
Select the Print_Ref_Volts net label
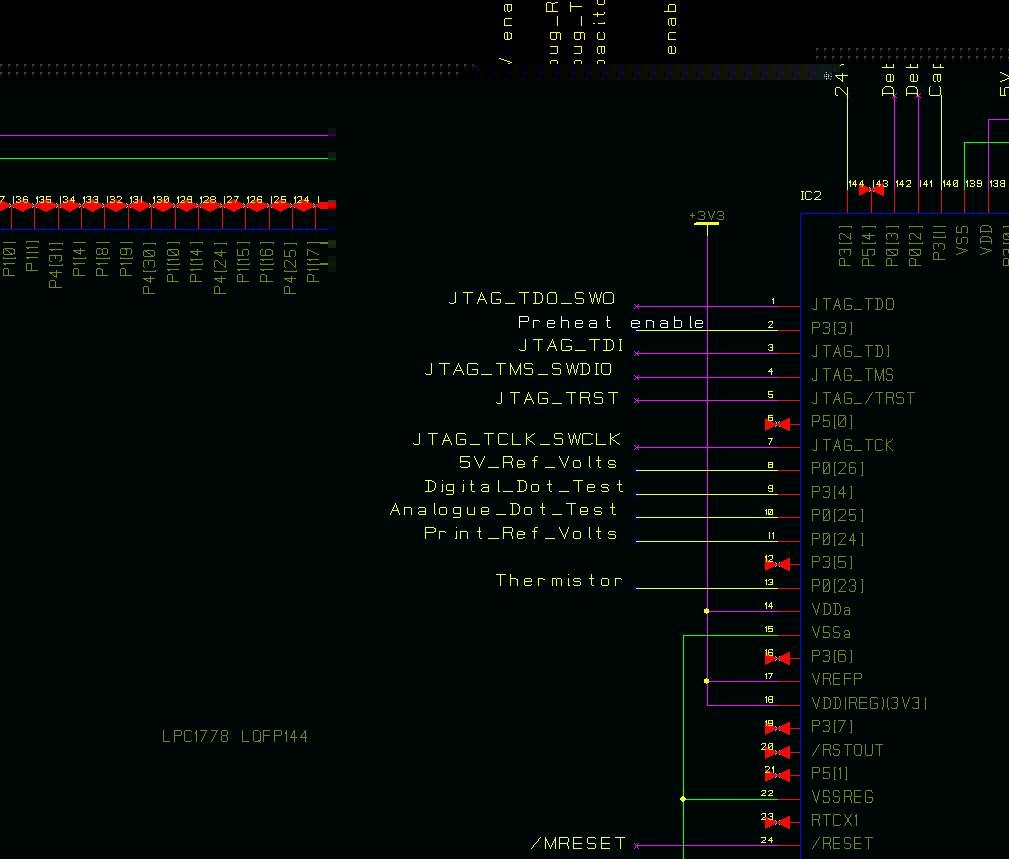521,533
